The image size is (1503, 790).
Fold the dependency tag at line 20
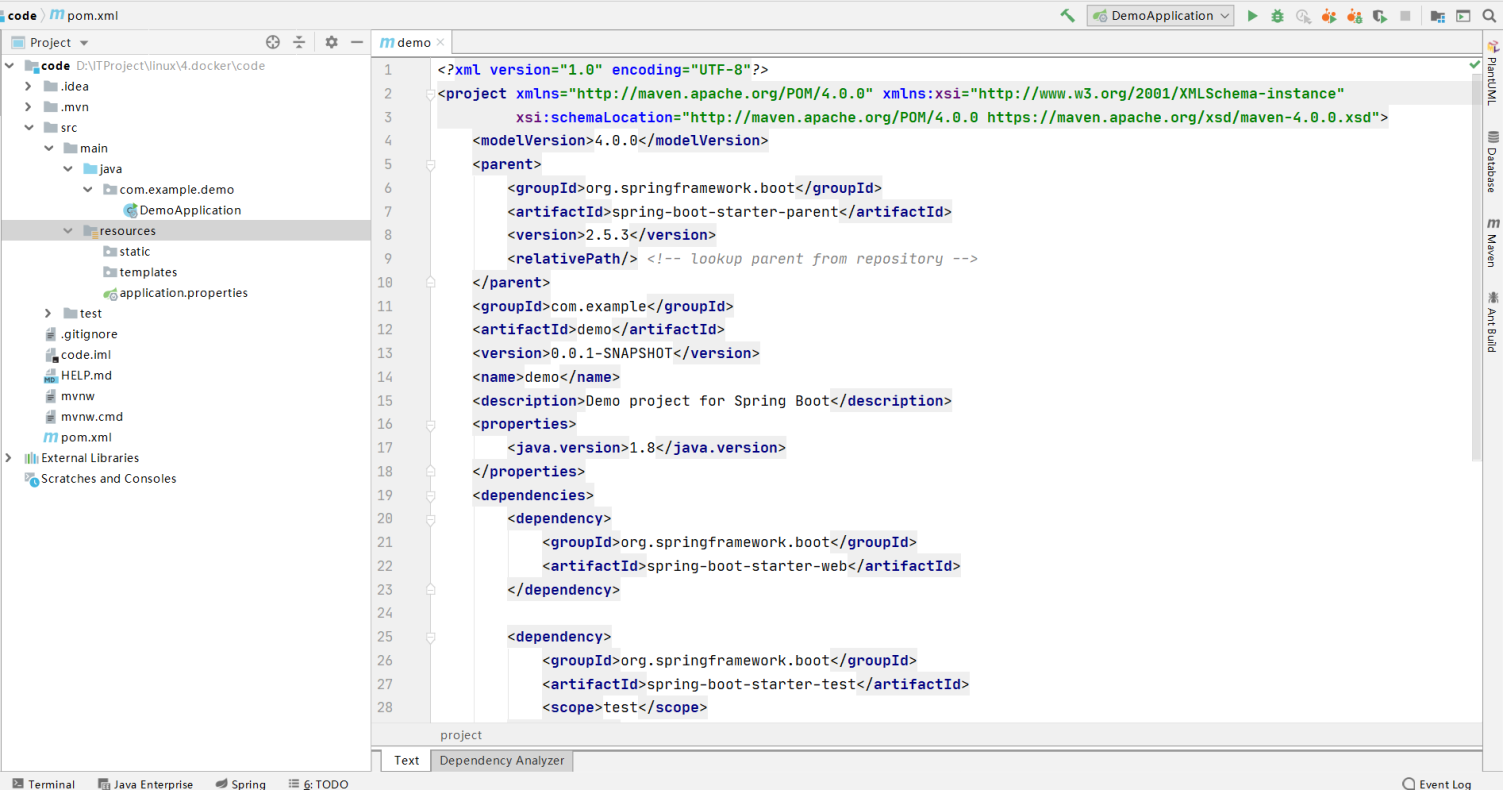[x=431, y=519]
